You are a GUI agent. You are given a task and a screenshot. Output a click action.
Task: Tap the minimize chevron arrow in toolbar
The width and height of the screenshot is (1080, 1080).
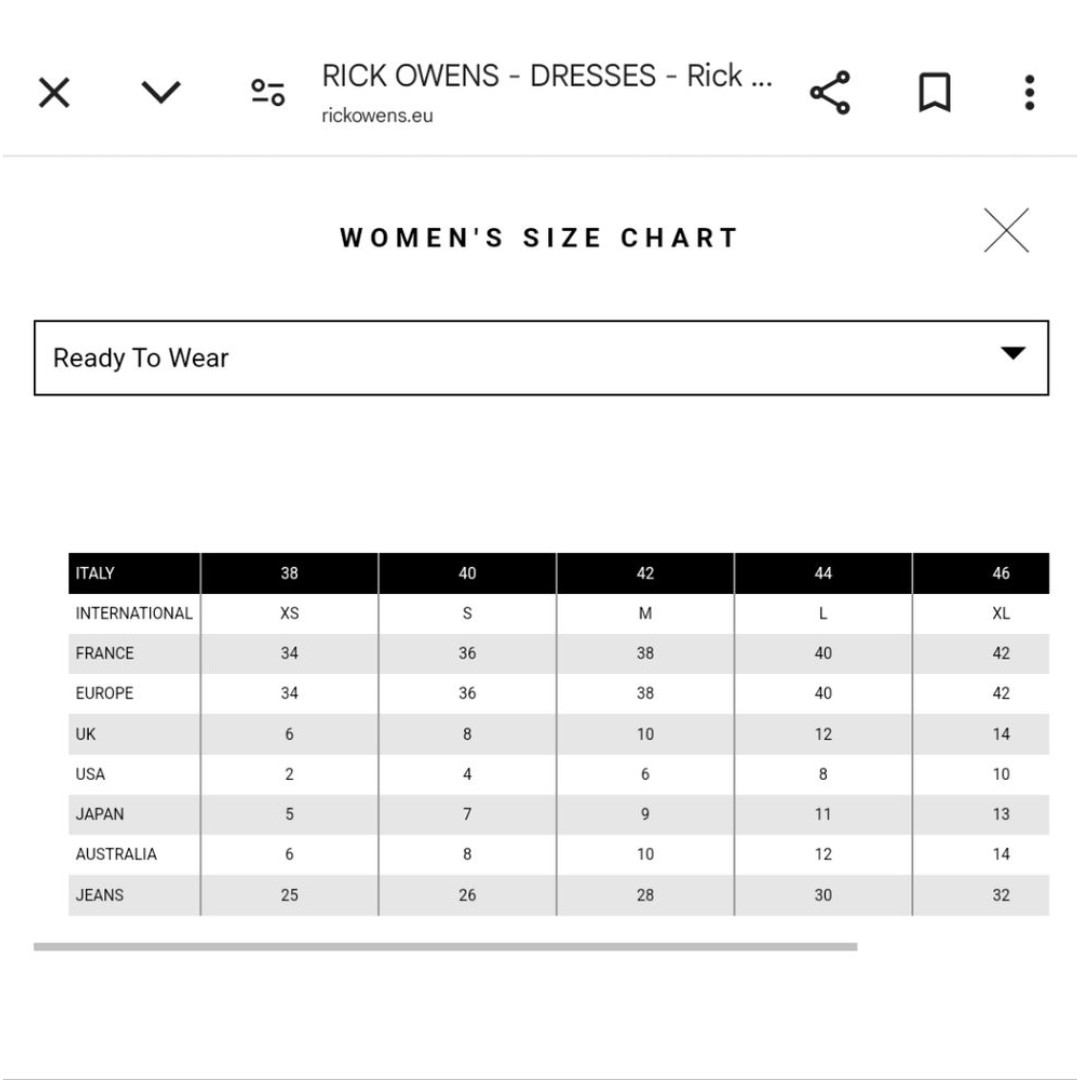[160, 92]
